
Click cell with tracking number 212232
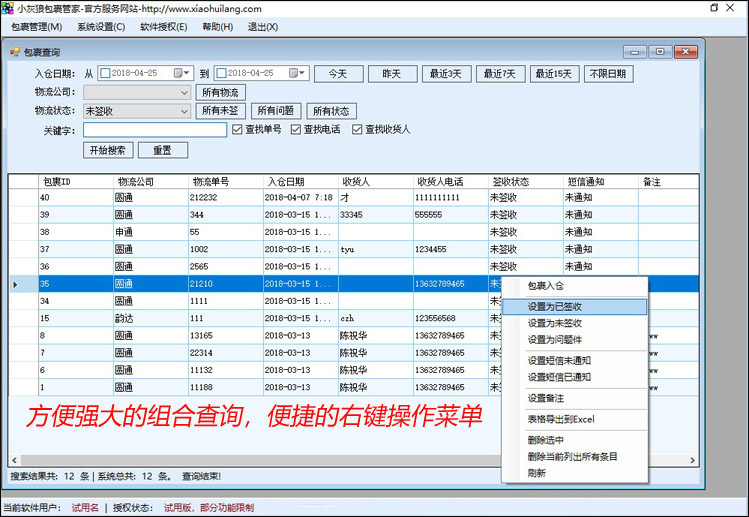pos(225,198)
